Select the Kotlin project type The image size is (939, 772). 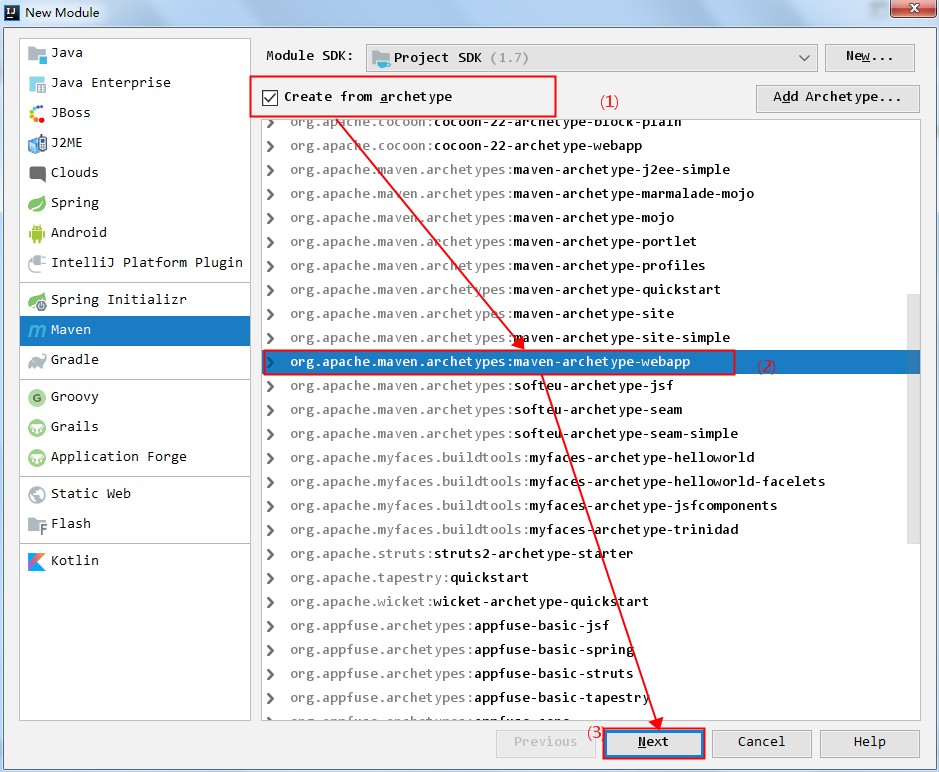tap(135, 561)
